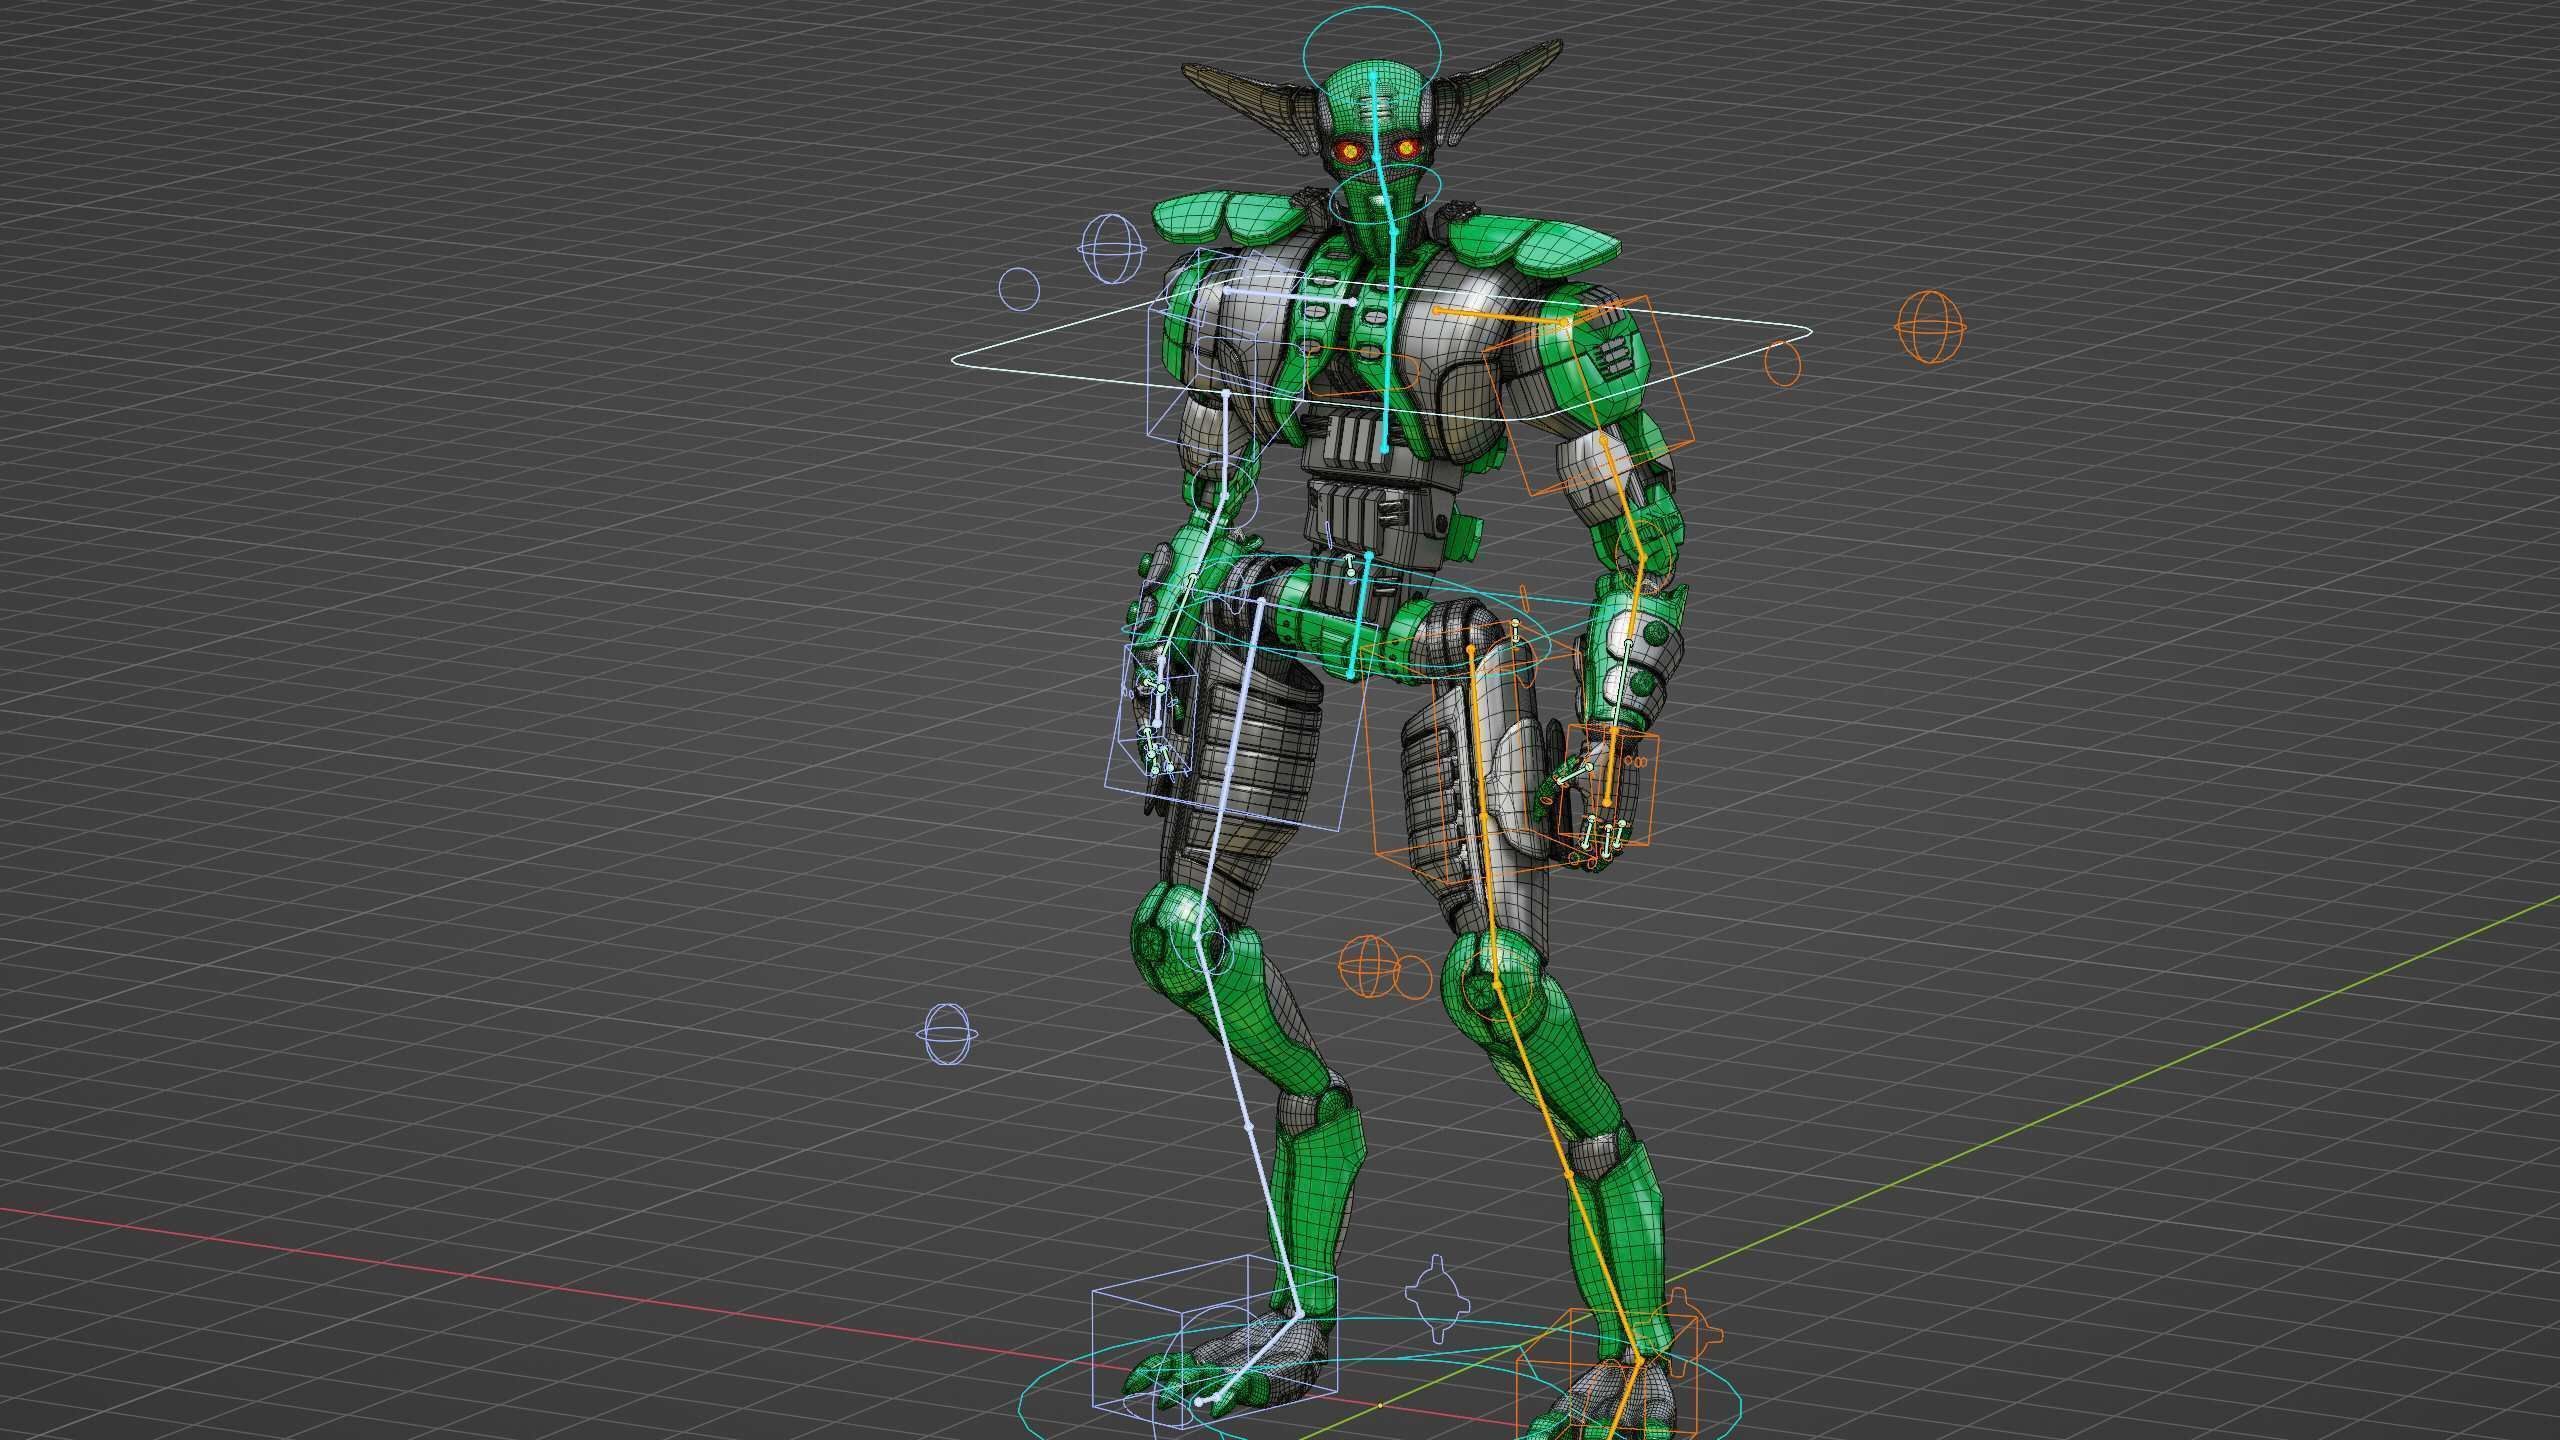Image resolution: width=2560 pixels, height=1440 pixels.
Task: Select orange wireframe sphere at far right
Action: coord(1930,327)
